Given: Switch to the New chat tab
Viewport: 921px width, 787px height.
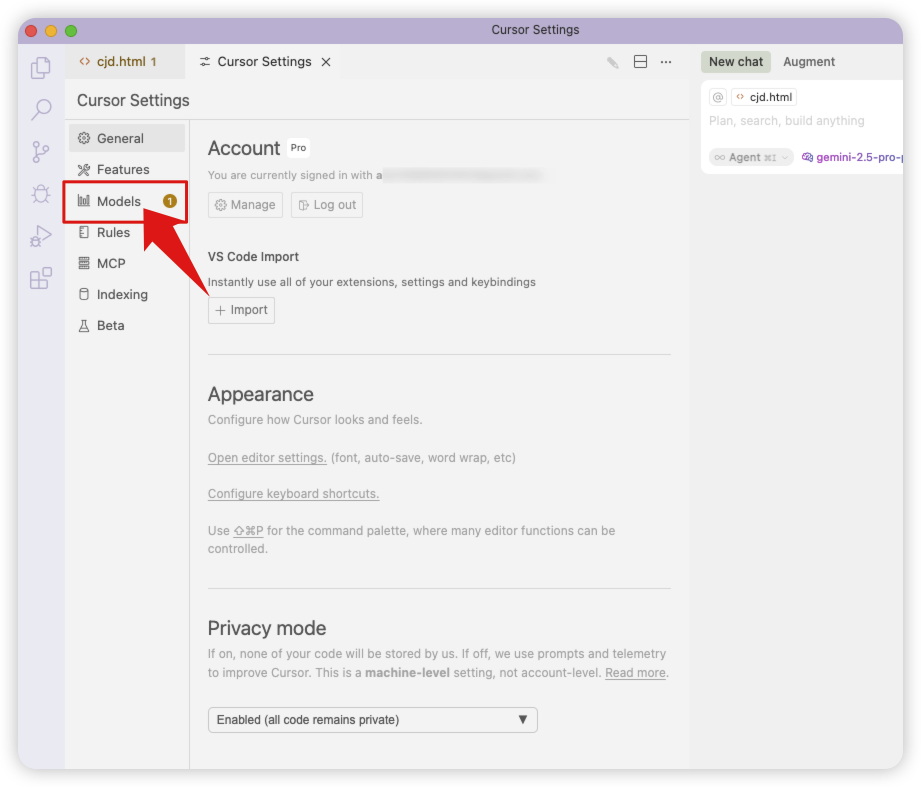Looking at the screenshot, I should (735, 62).
